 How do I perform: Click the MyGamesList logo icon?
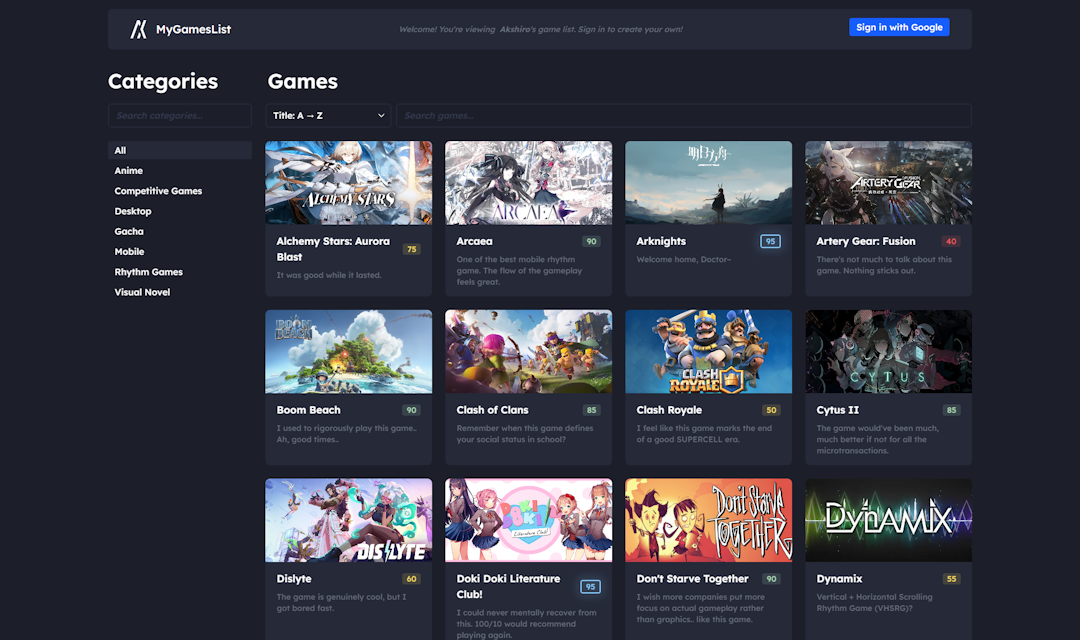[x=140, y=29]
